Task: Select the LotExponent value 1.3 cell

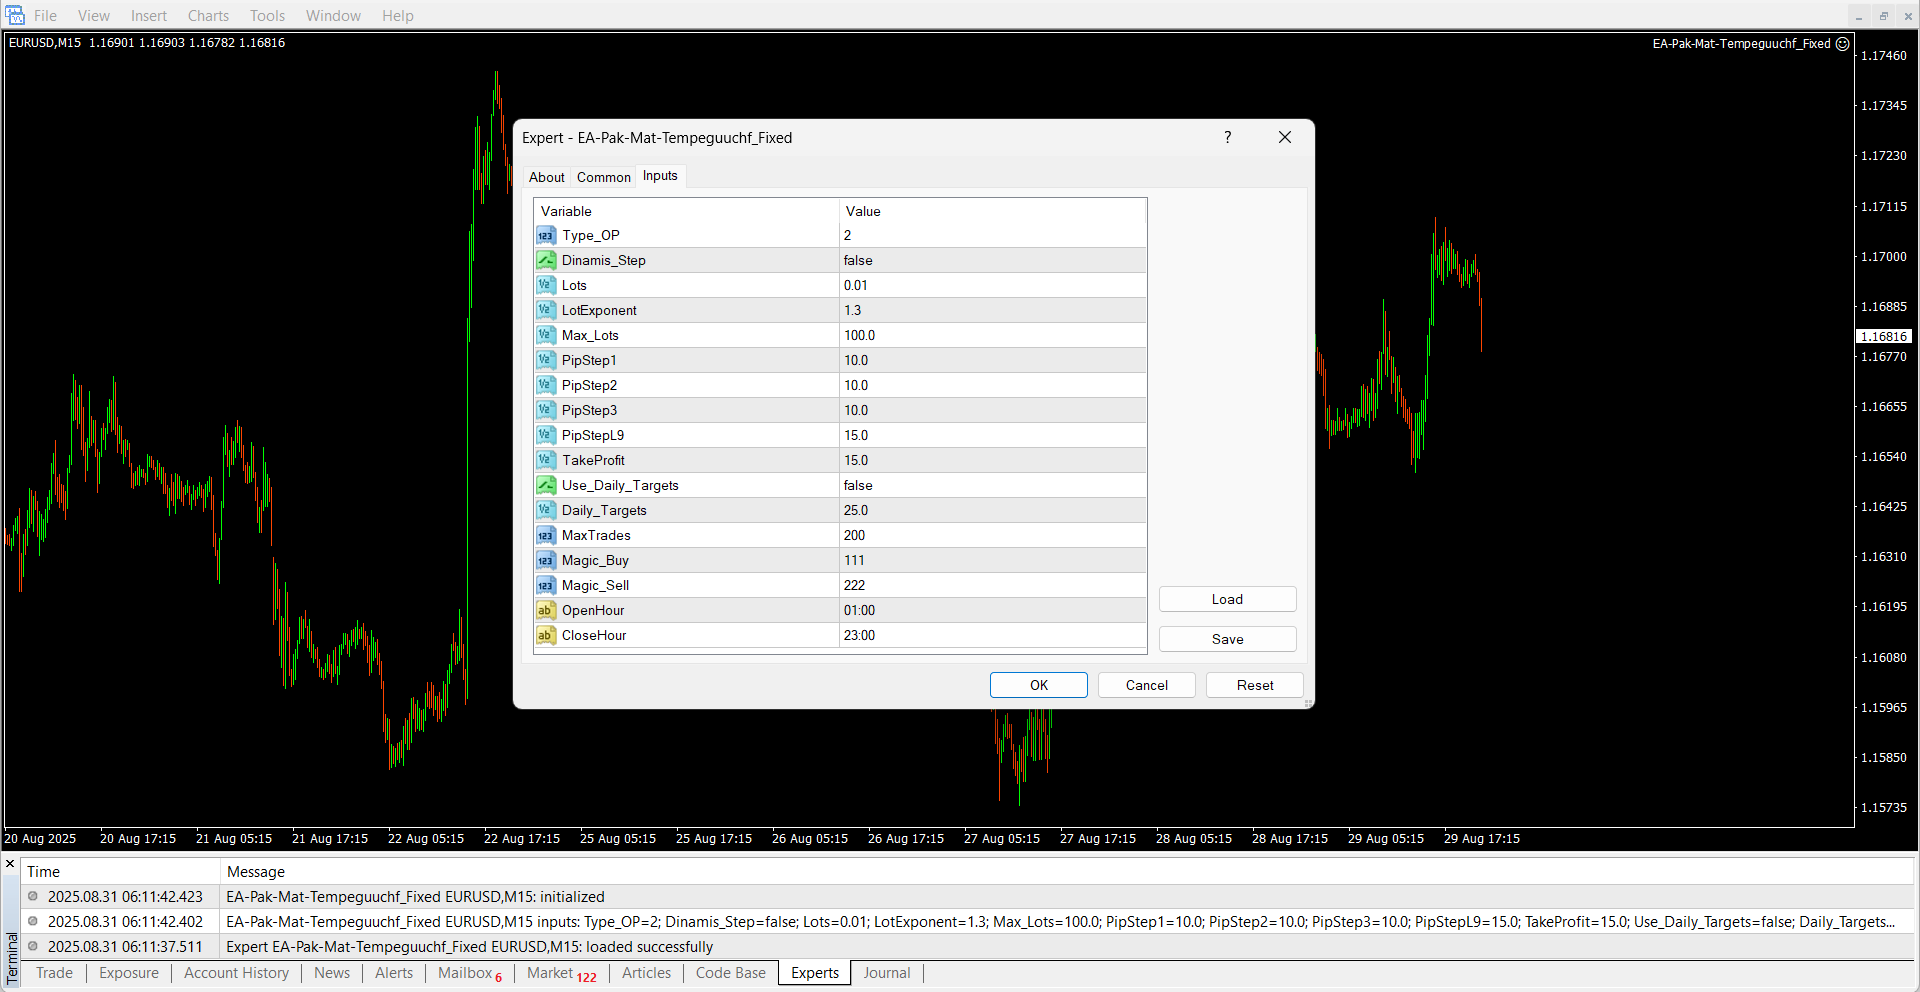Action: [x=990, y=311]
